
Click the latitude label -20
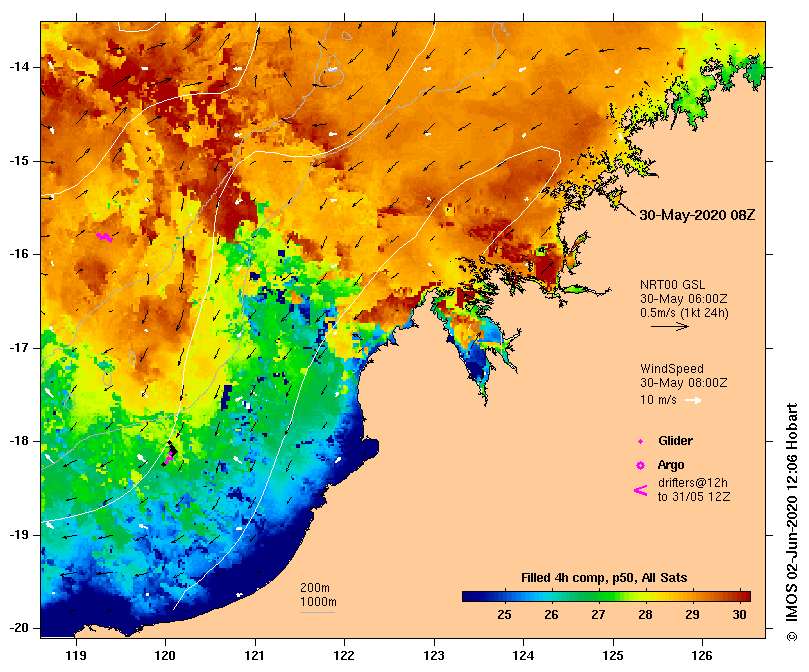tap(20, 628)
